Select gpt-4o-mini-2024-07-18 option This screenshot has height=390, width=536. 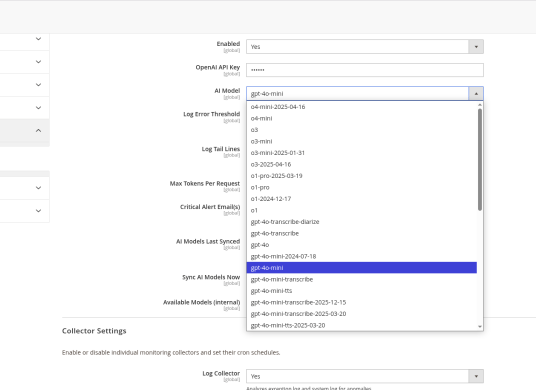tap(362, 256)
